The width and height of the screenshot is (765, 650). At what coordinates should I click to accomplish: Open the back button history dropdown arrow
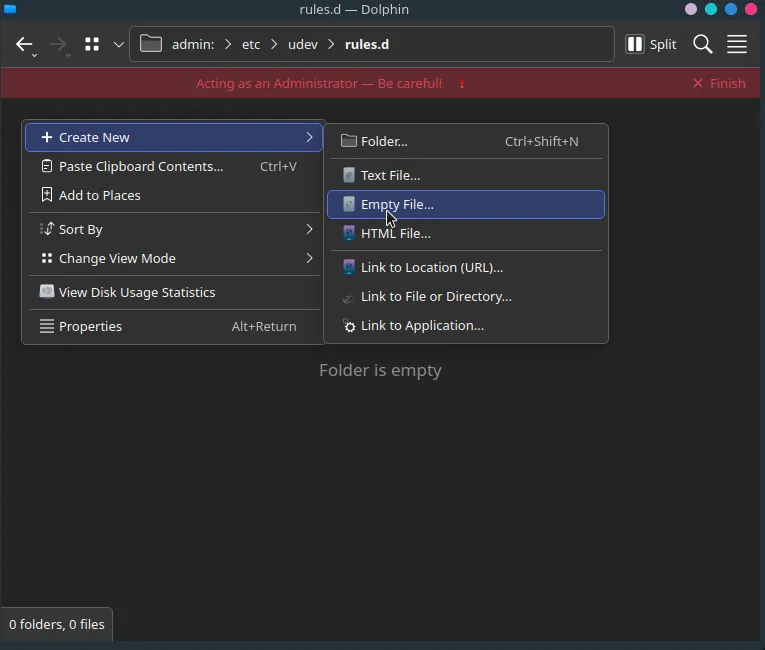click(34, 56)
